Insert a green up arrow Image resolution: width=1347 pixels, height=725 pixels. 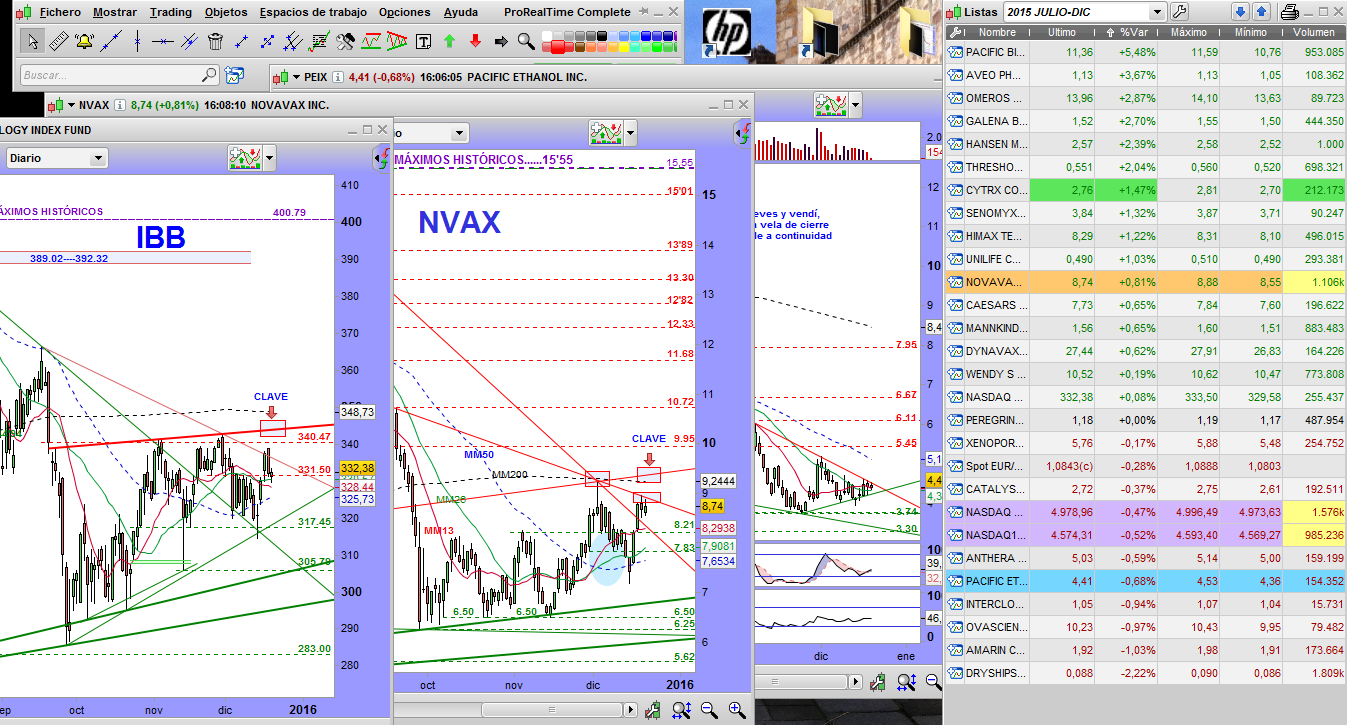pyautogui.click(x=449, y=41)
